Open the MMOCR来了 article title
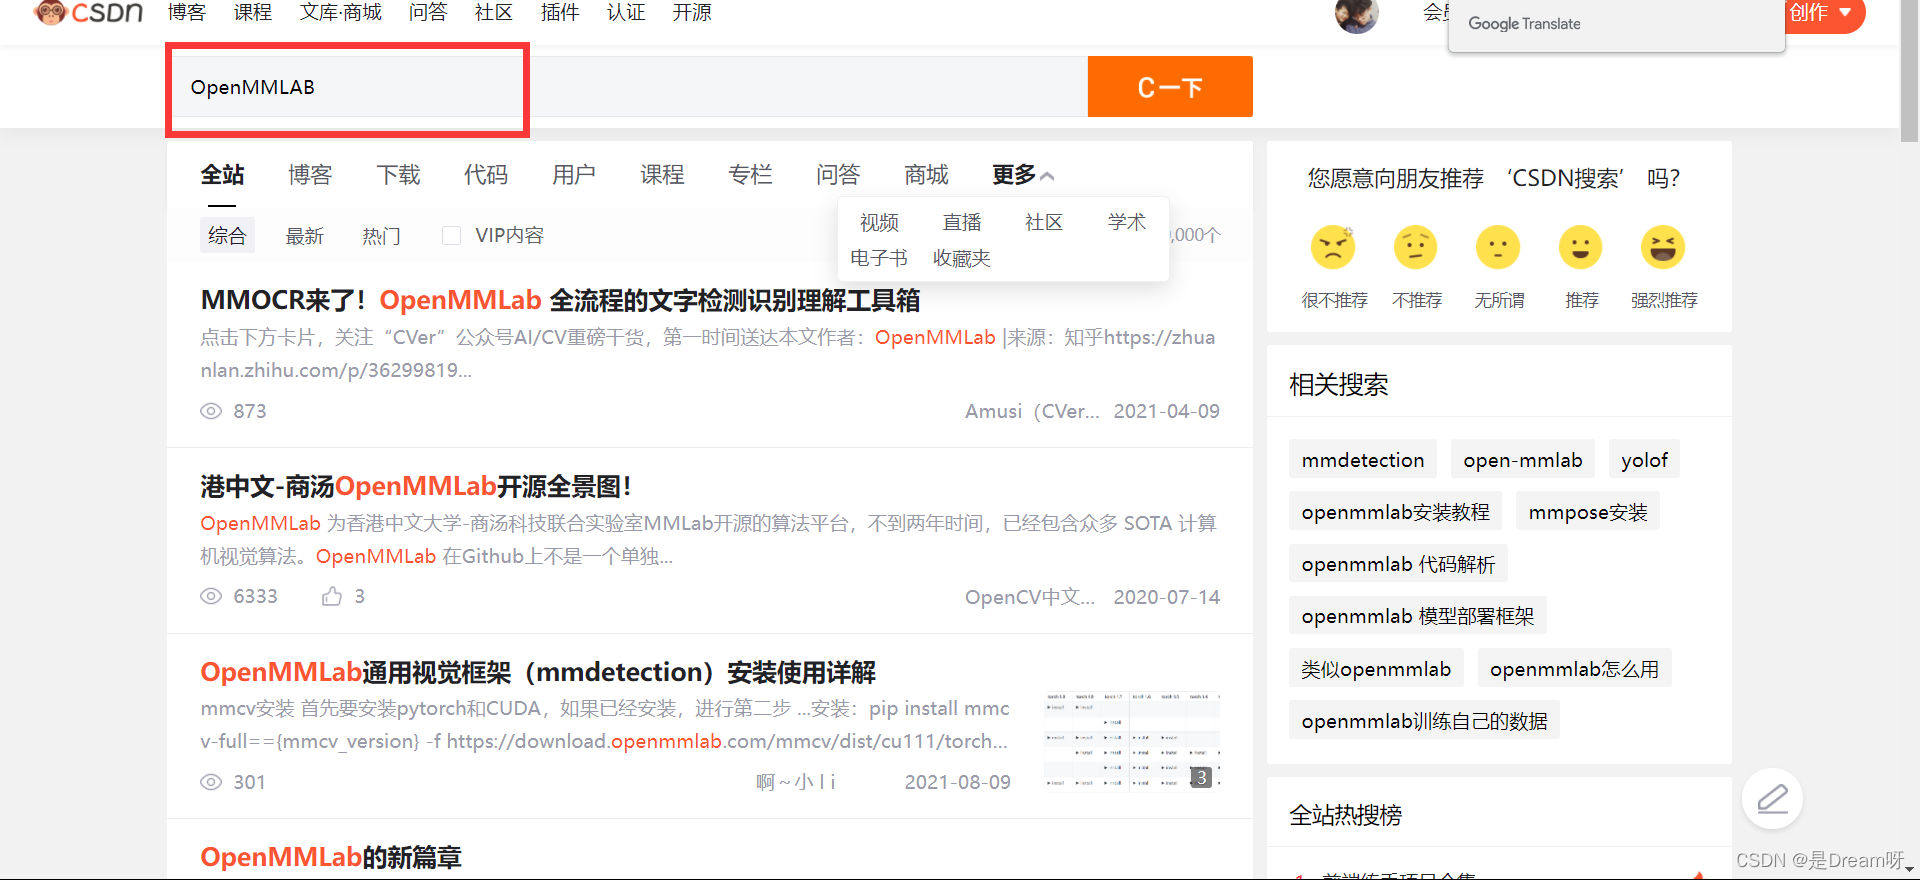The image size is (1920, 880). click(560, 300)
